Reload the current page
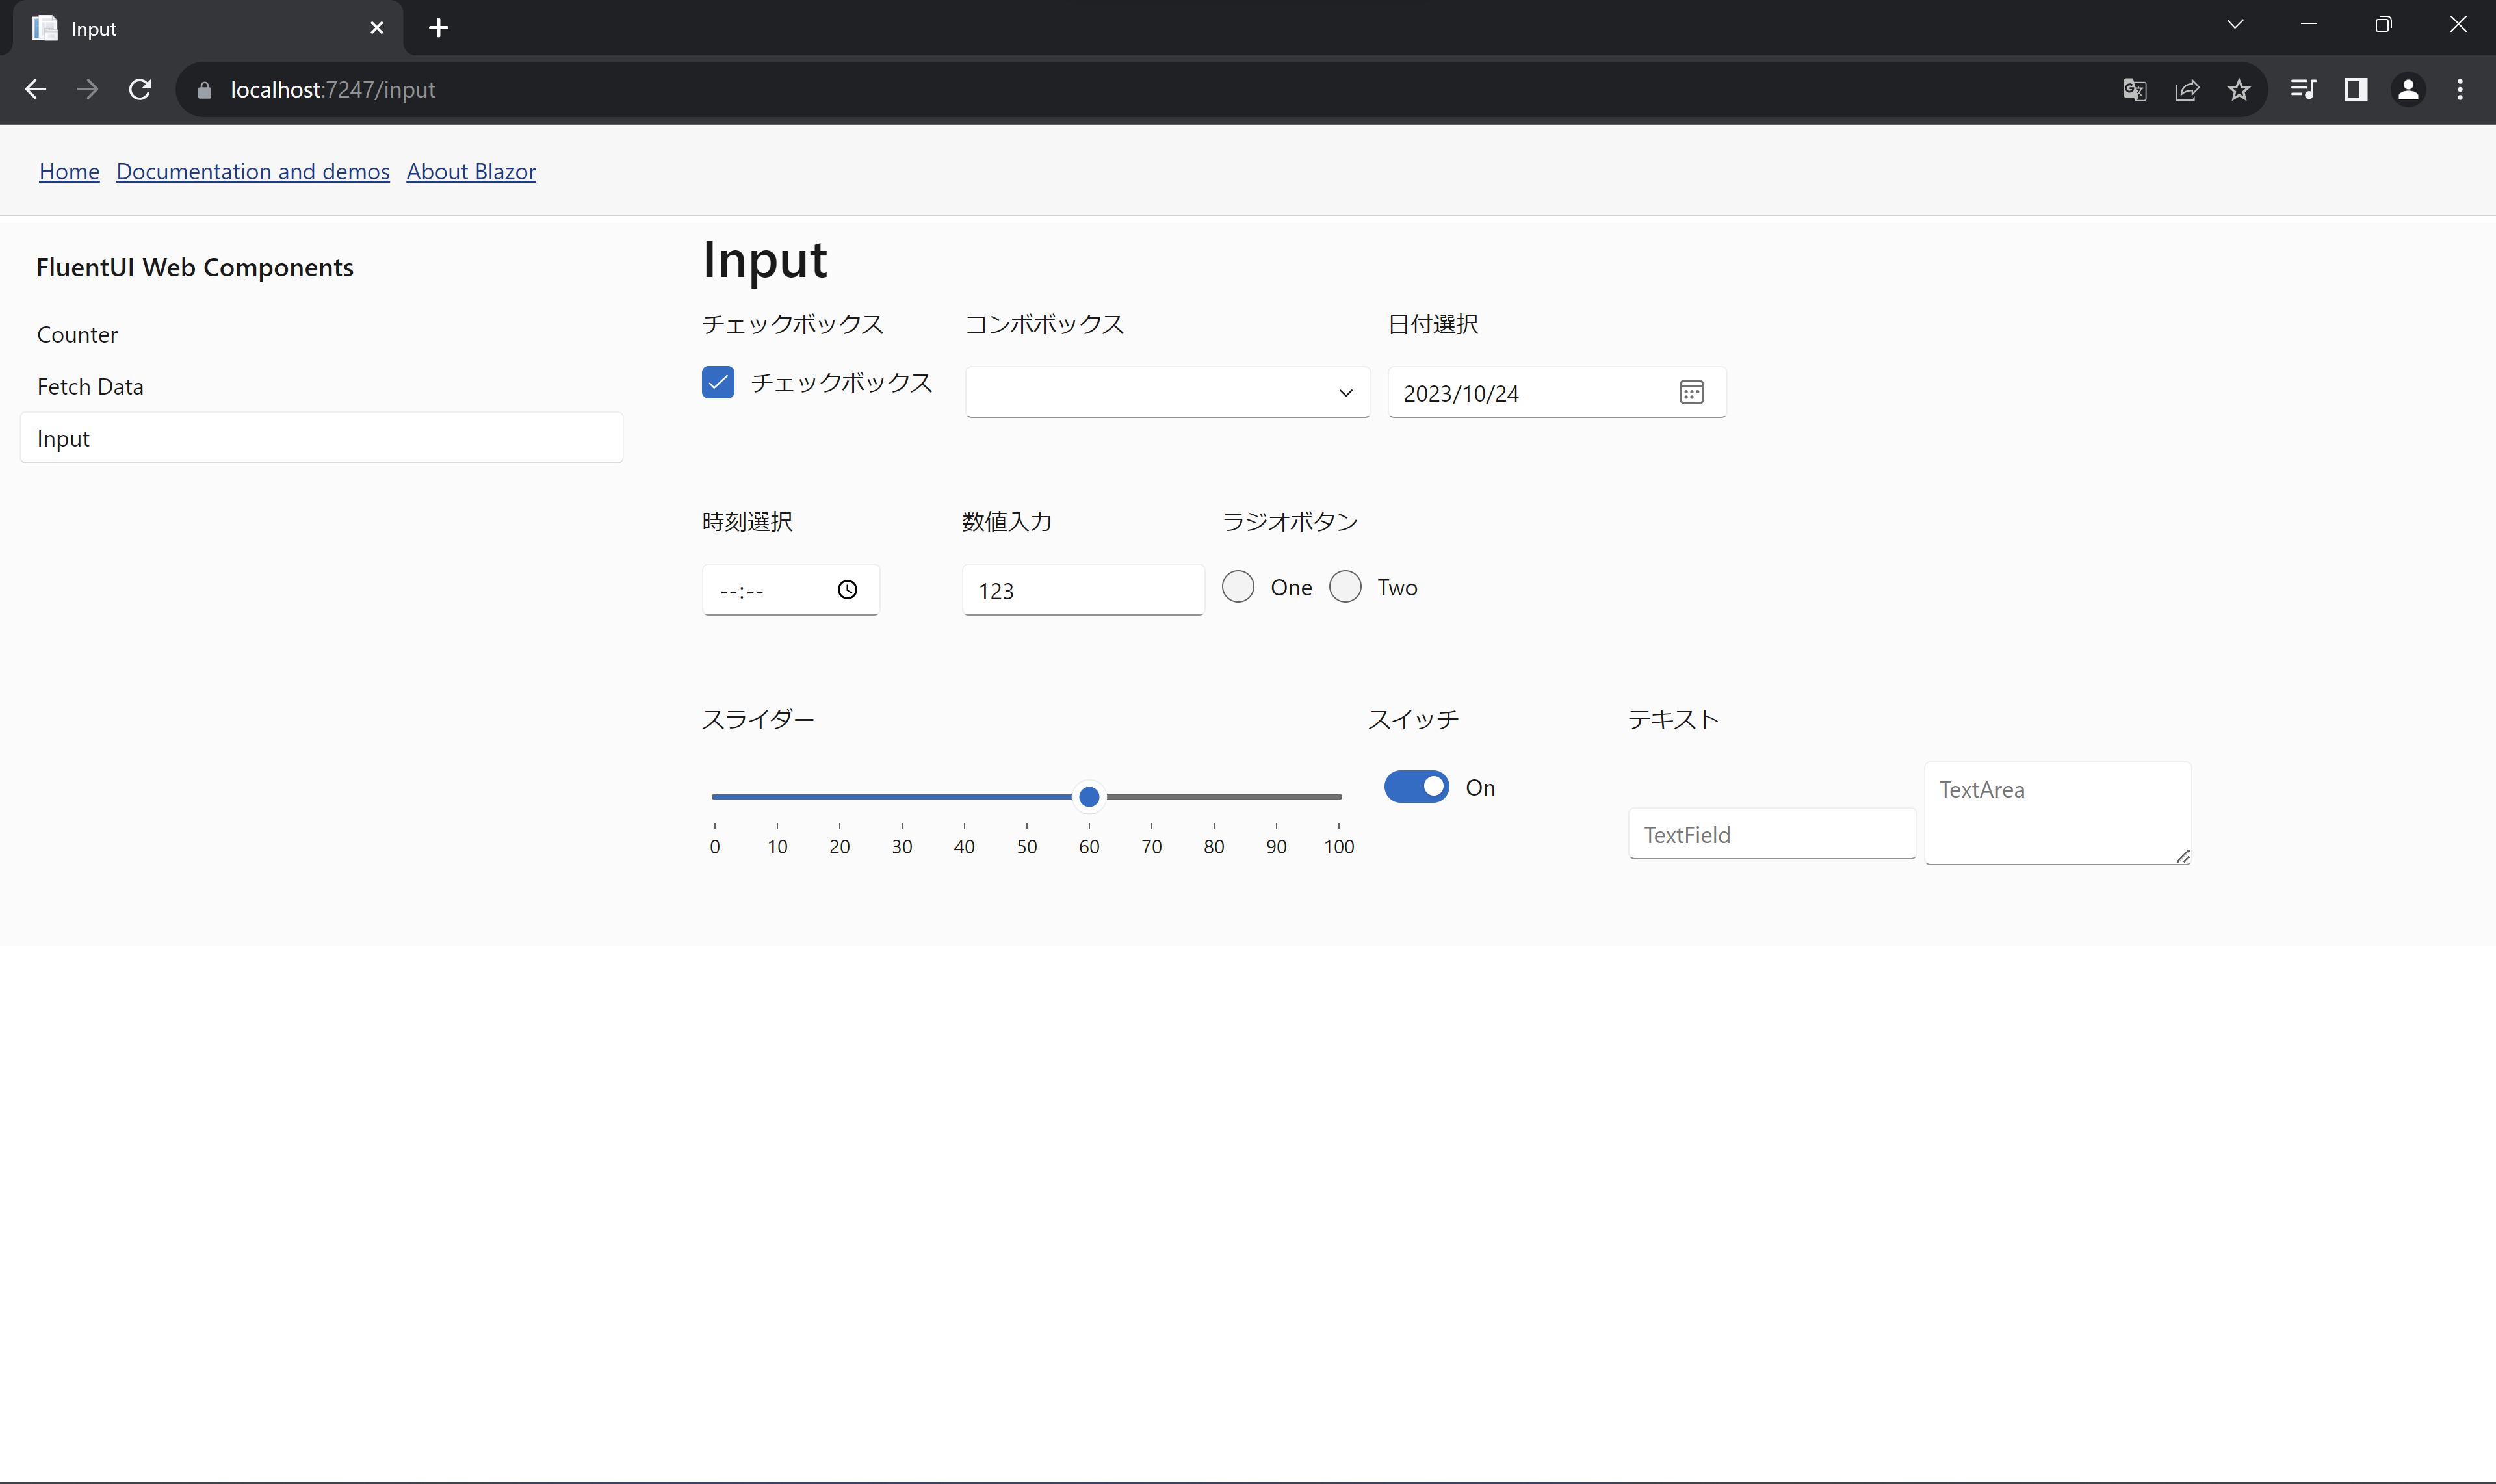 click(140, 90)
